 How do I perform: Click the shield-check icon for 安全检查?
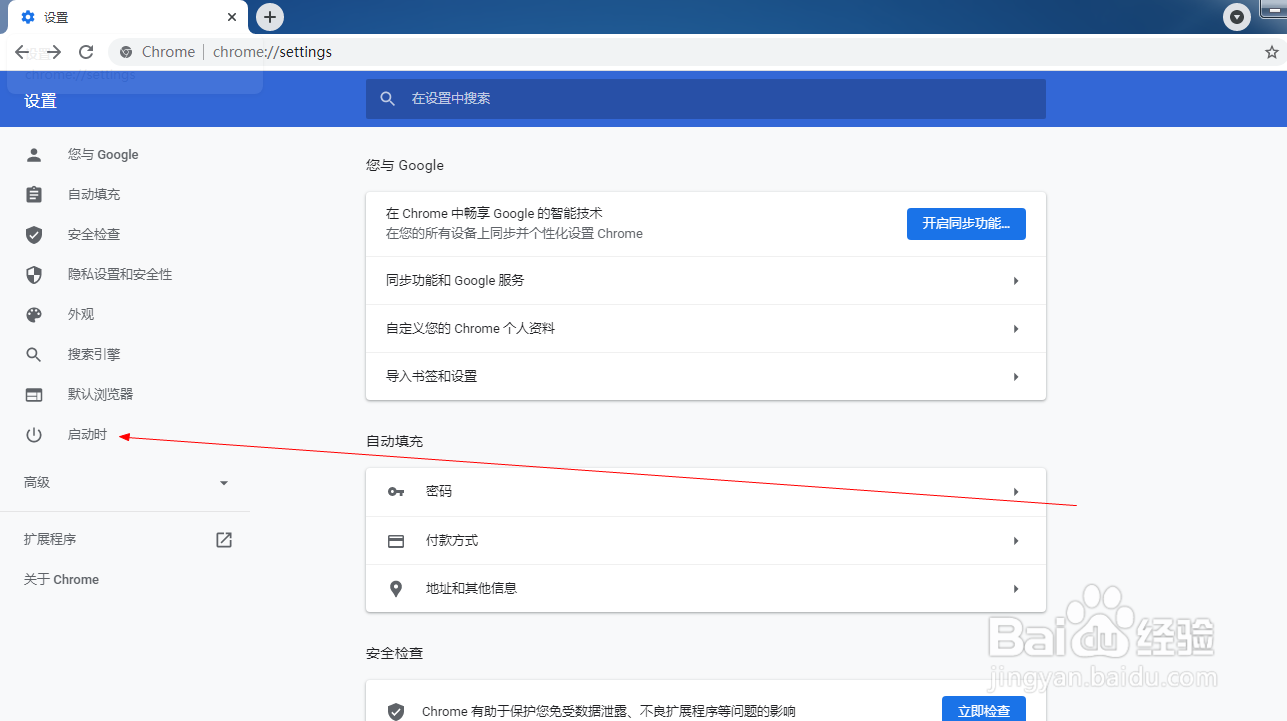(x=34, y=235)
